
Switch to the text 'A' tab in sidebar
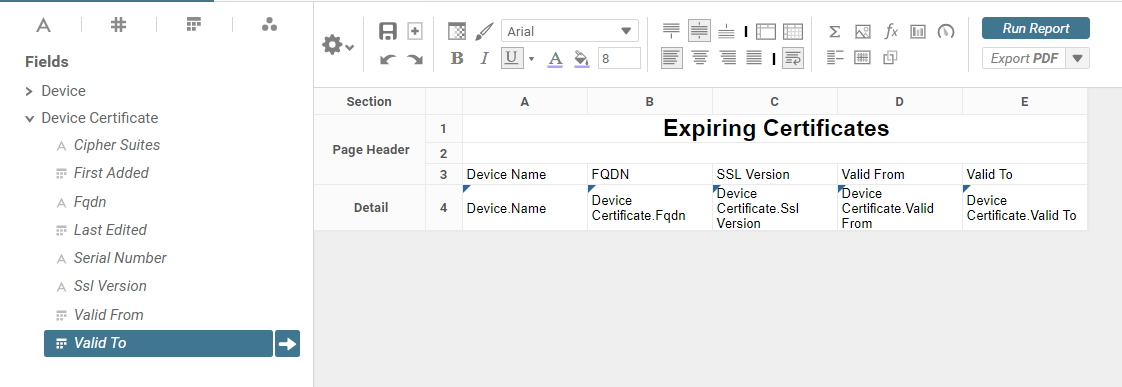tap(44, 26)
